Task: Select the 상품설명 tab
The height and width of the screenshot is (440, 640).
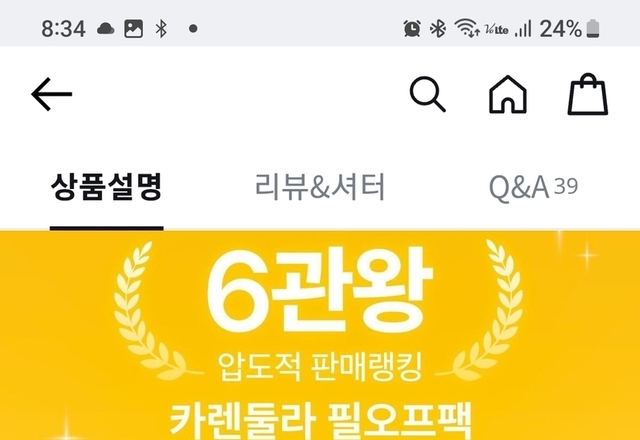Action: pyautogui.click(x=107, y=187)
